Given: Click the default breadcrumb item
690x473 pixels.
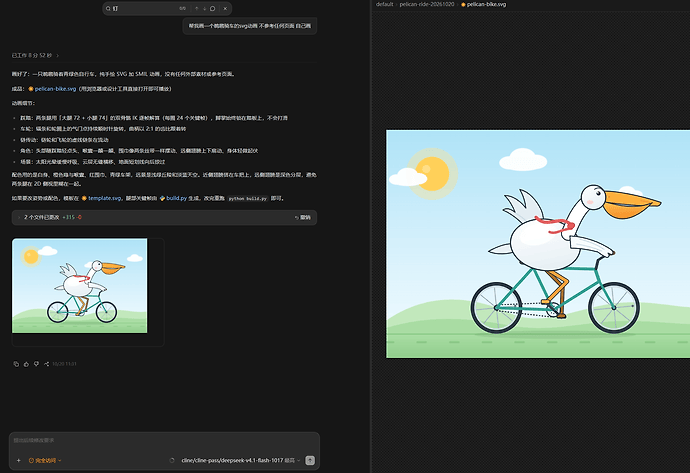Looking at the screenshot, I should [384, 4].
